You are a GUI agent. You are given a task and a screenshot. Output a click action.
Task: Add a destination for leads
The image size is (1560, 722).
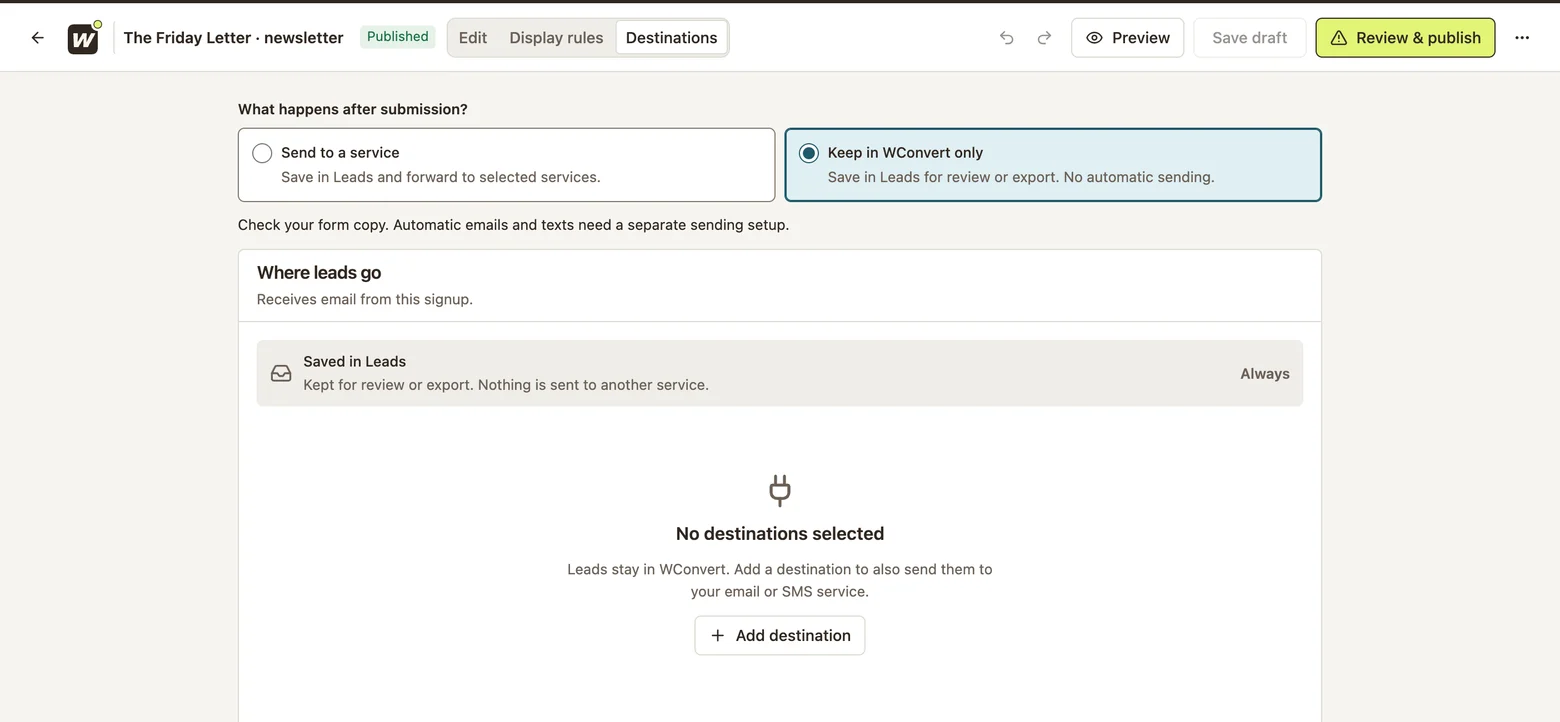[x=780, y=636]
